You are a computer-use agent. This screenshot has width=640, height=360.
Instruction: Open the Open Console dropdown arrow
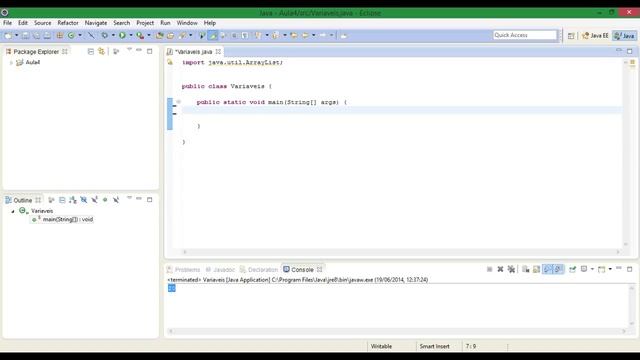(x=610, y=269)
